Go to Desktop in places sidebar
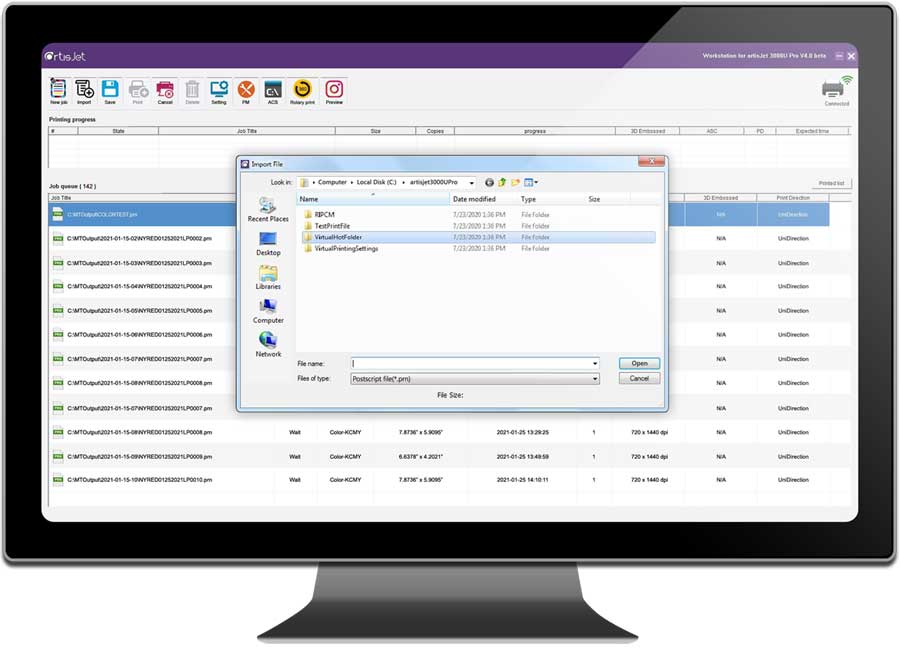The image size is (900, 648). coord(268,242)
